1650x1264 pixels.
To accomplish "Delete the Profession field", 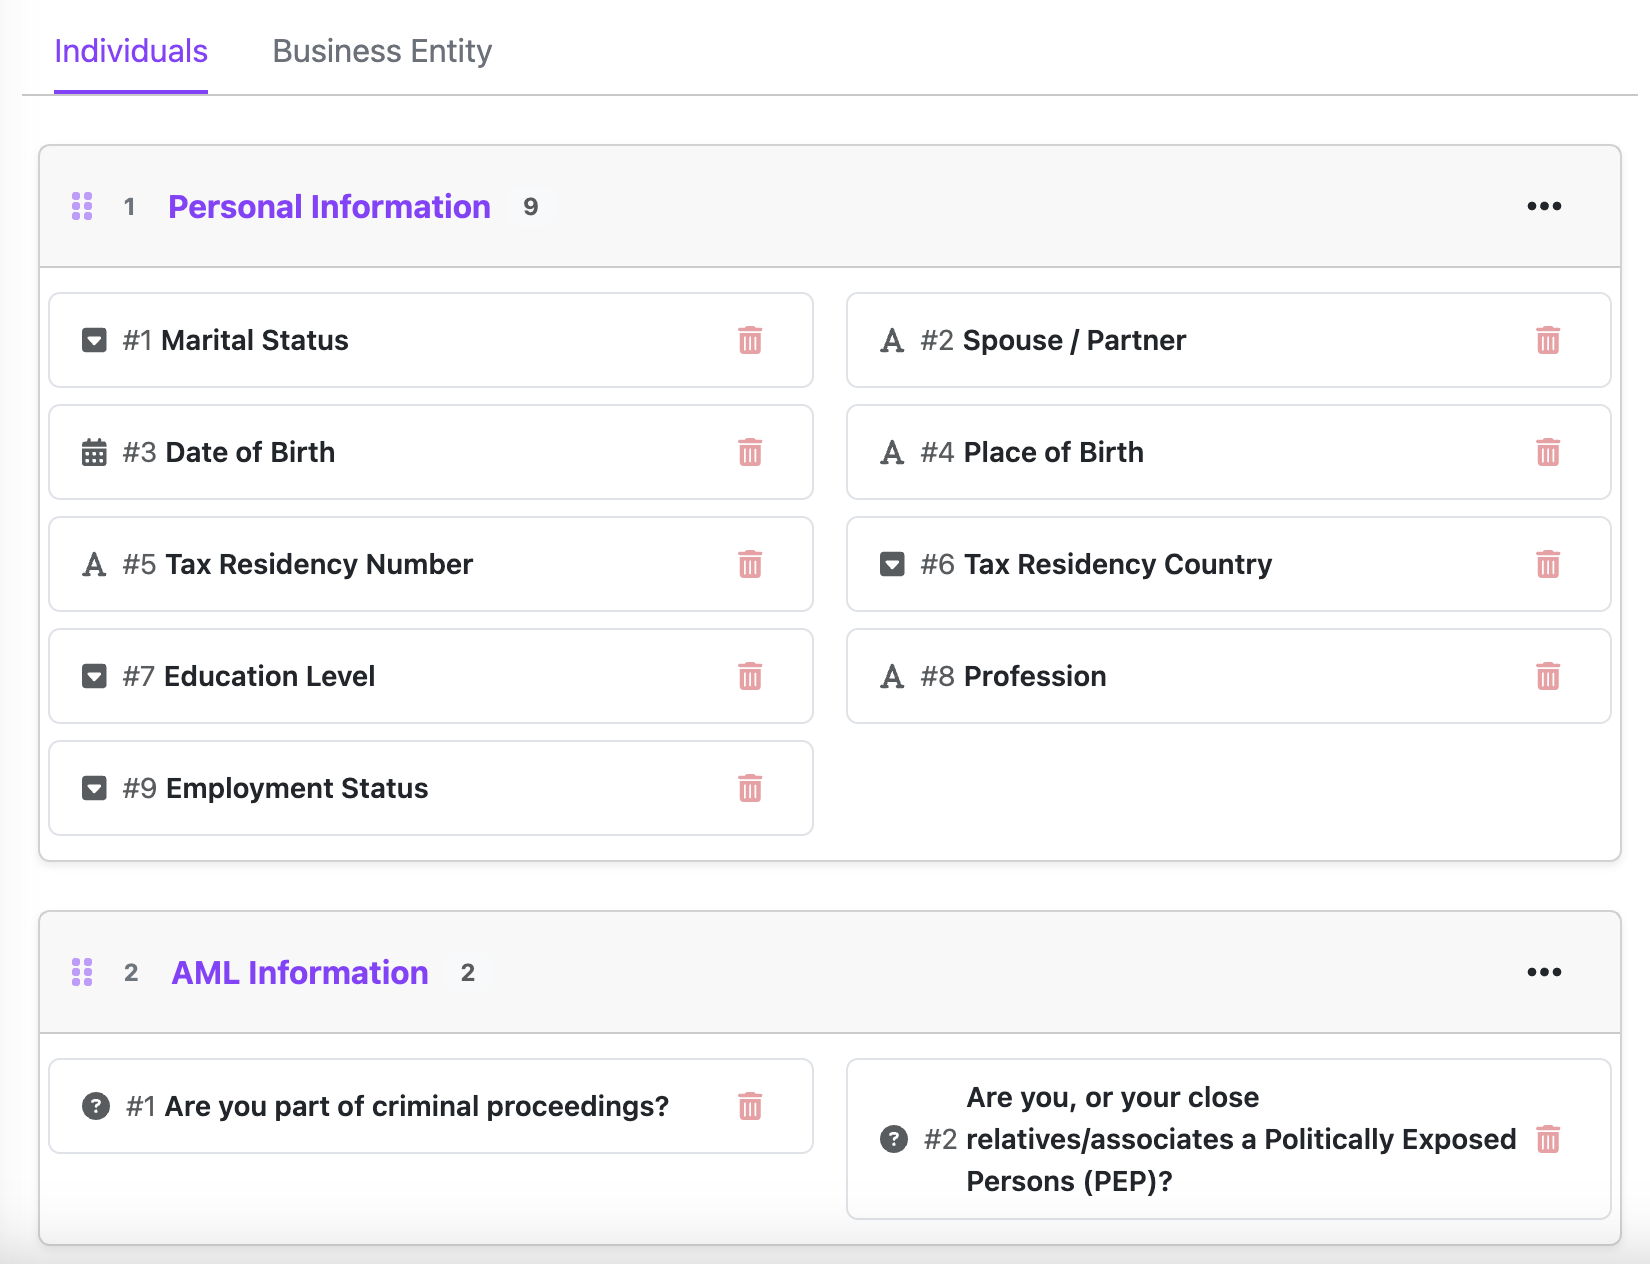I will click(x=1548, y=676).
